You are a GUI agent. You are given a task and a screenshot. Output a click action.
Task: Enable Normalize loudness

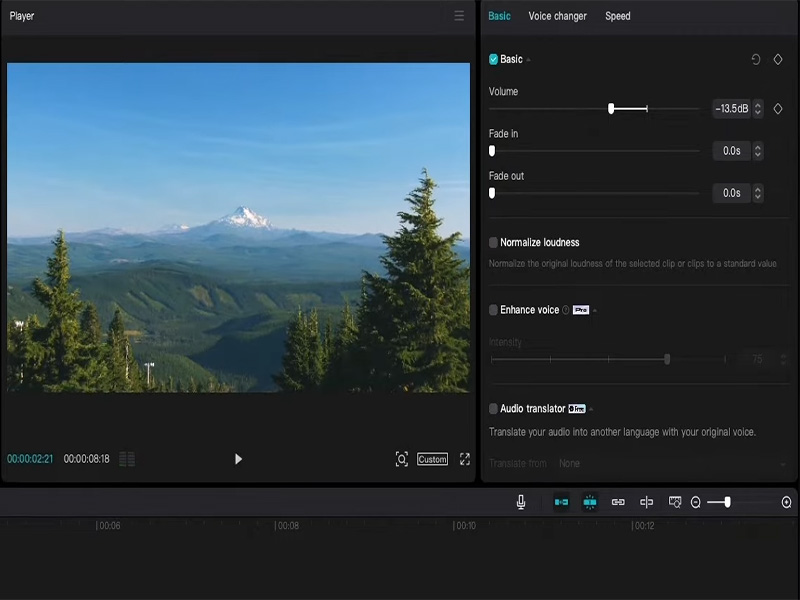click(492, 241)
